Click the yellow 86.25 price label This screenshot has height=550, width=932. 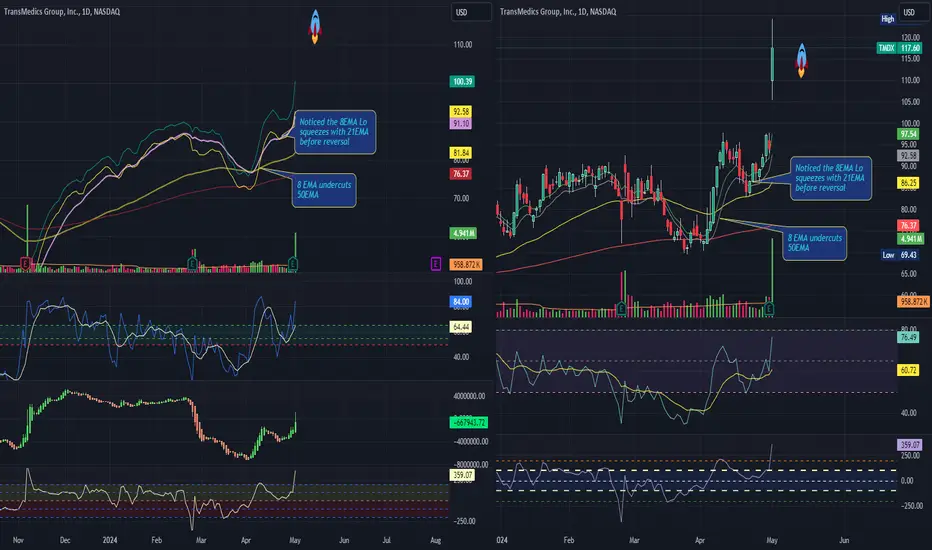pyautogui.click(x=908, y=183)
